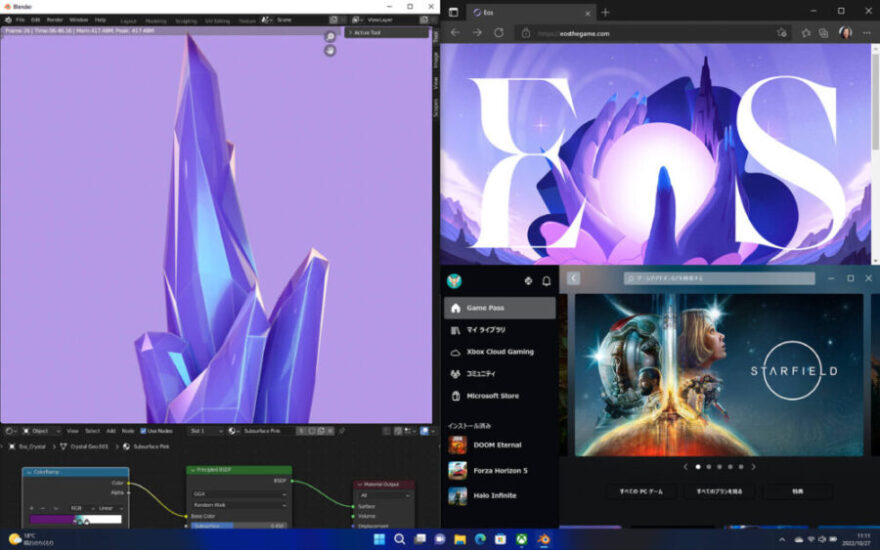
Task: Open the All target dropdown in Material Output
Action: click(384, 496)
